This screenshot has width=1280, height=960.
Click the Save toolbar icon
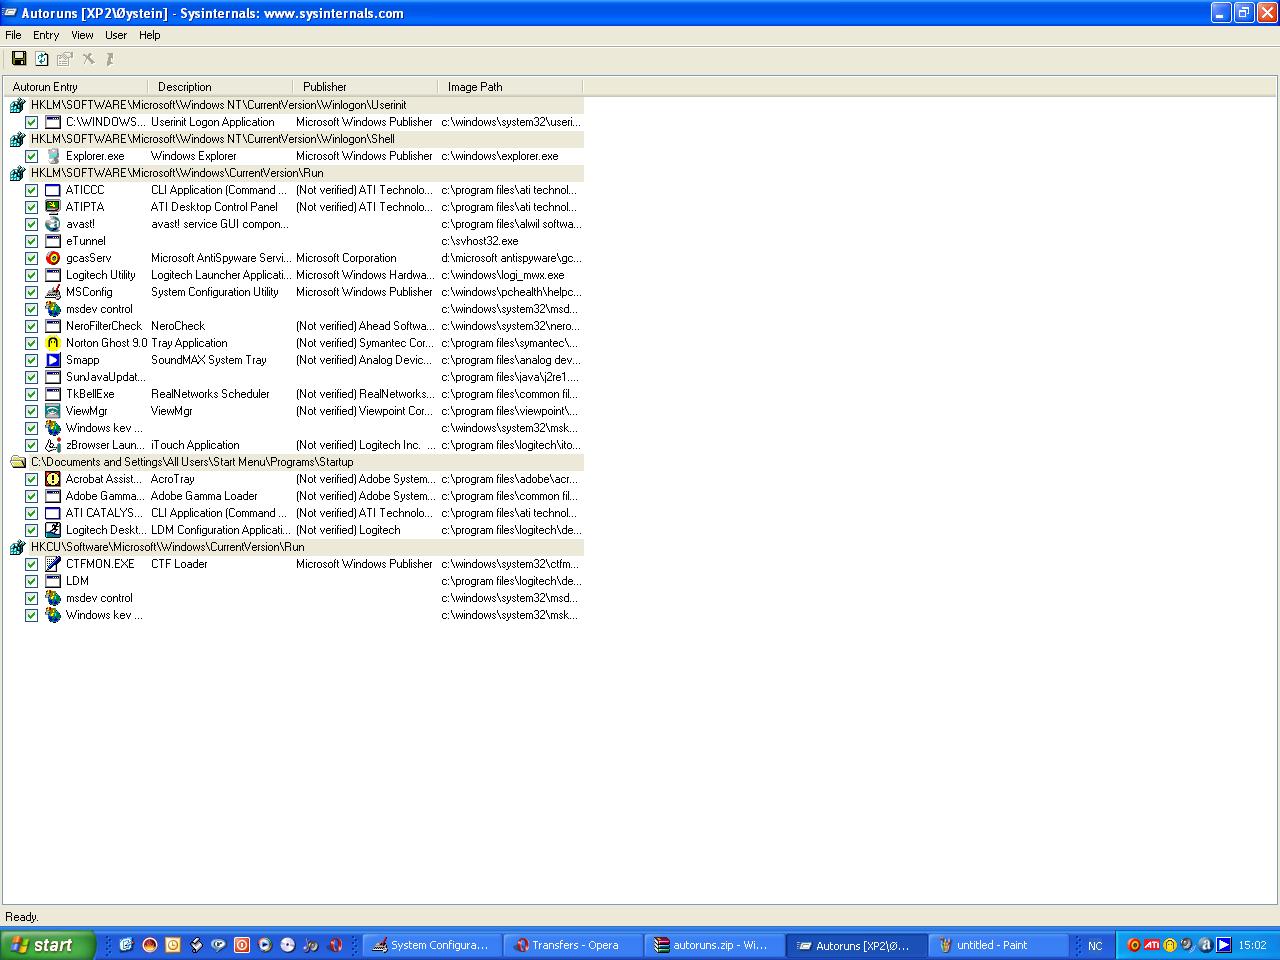[x=18, y=59]
